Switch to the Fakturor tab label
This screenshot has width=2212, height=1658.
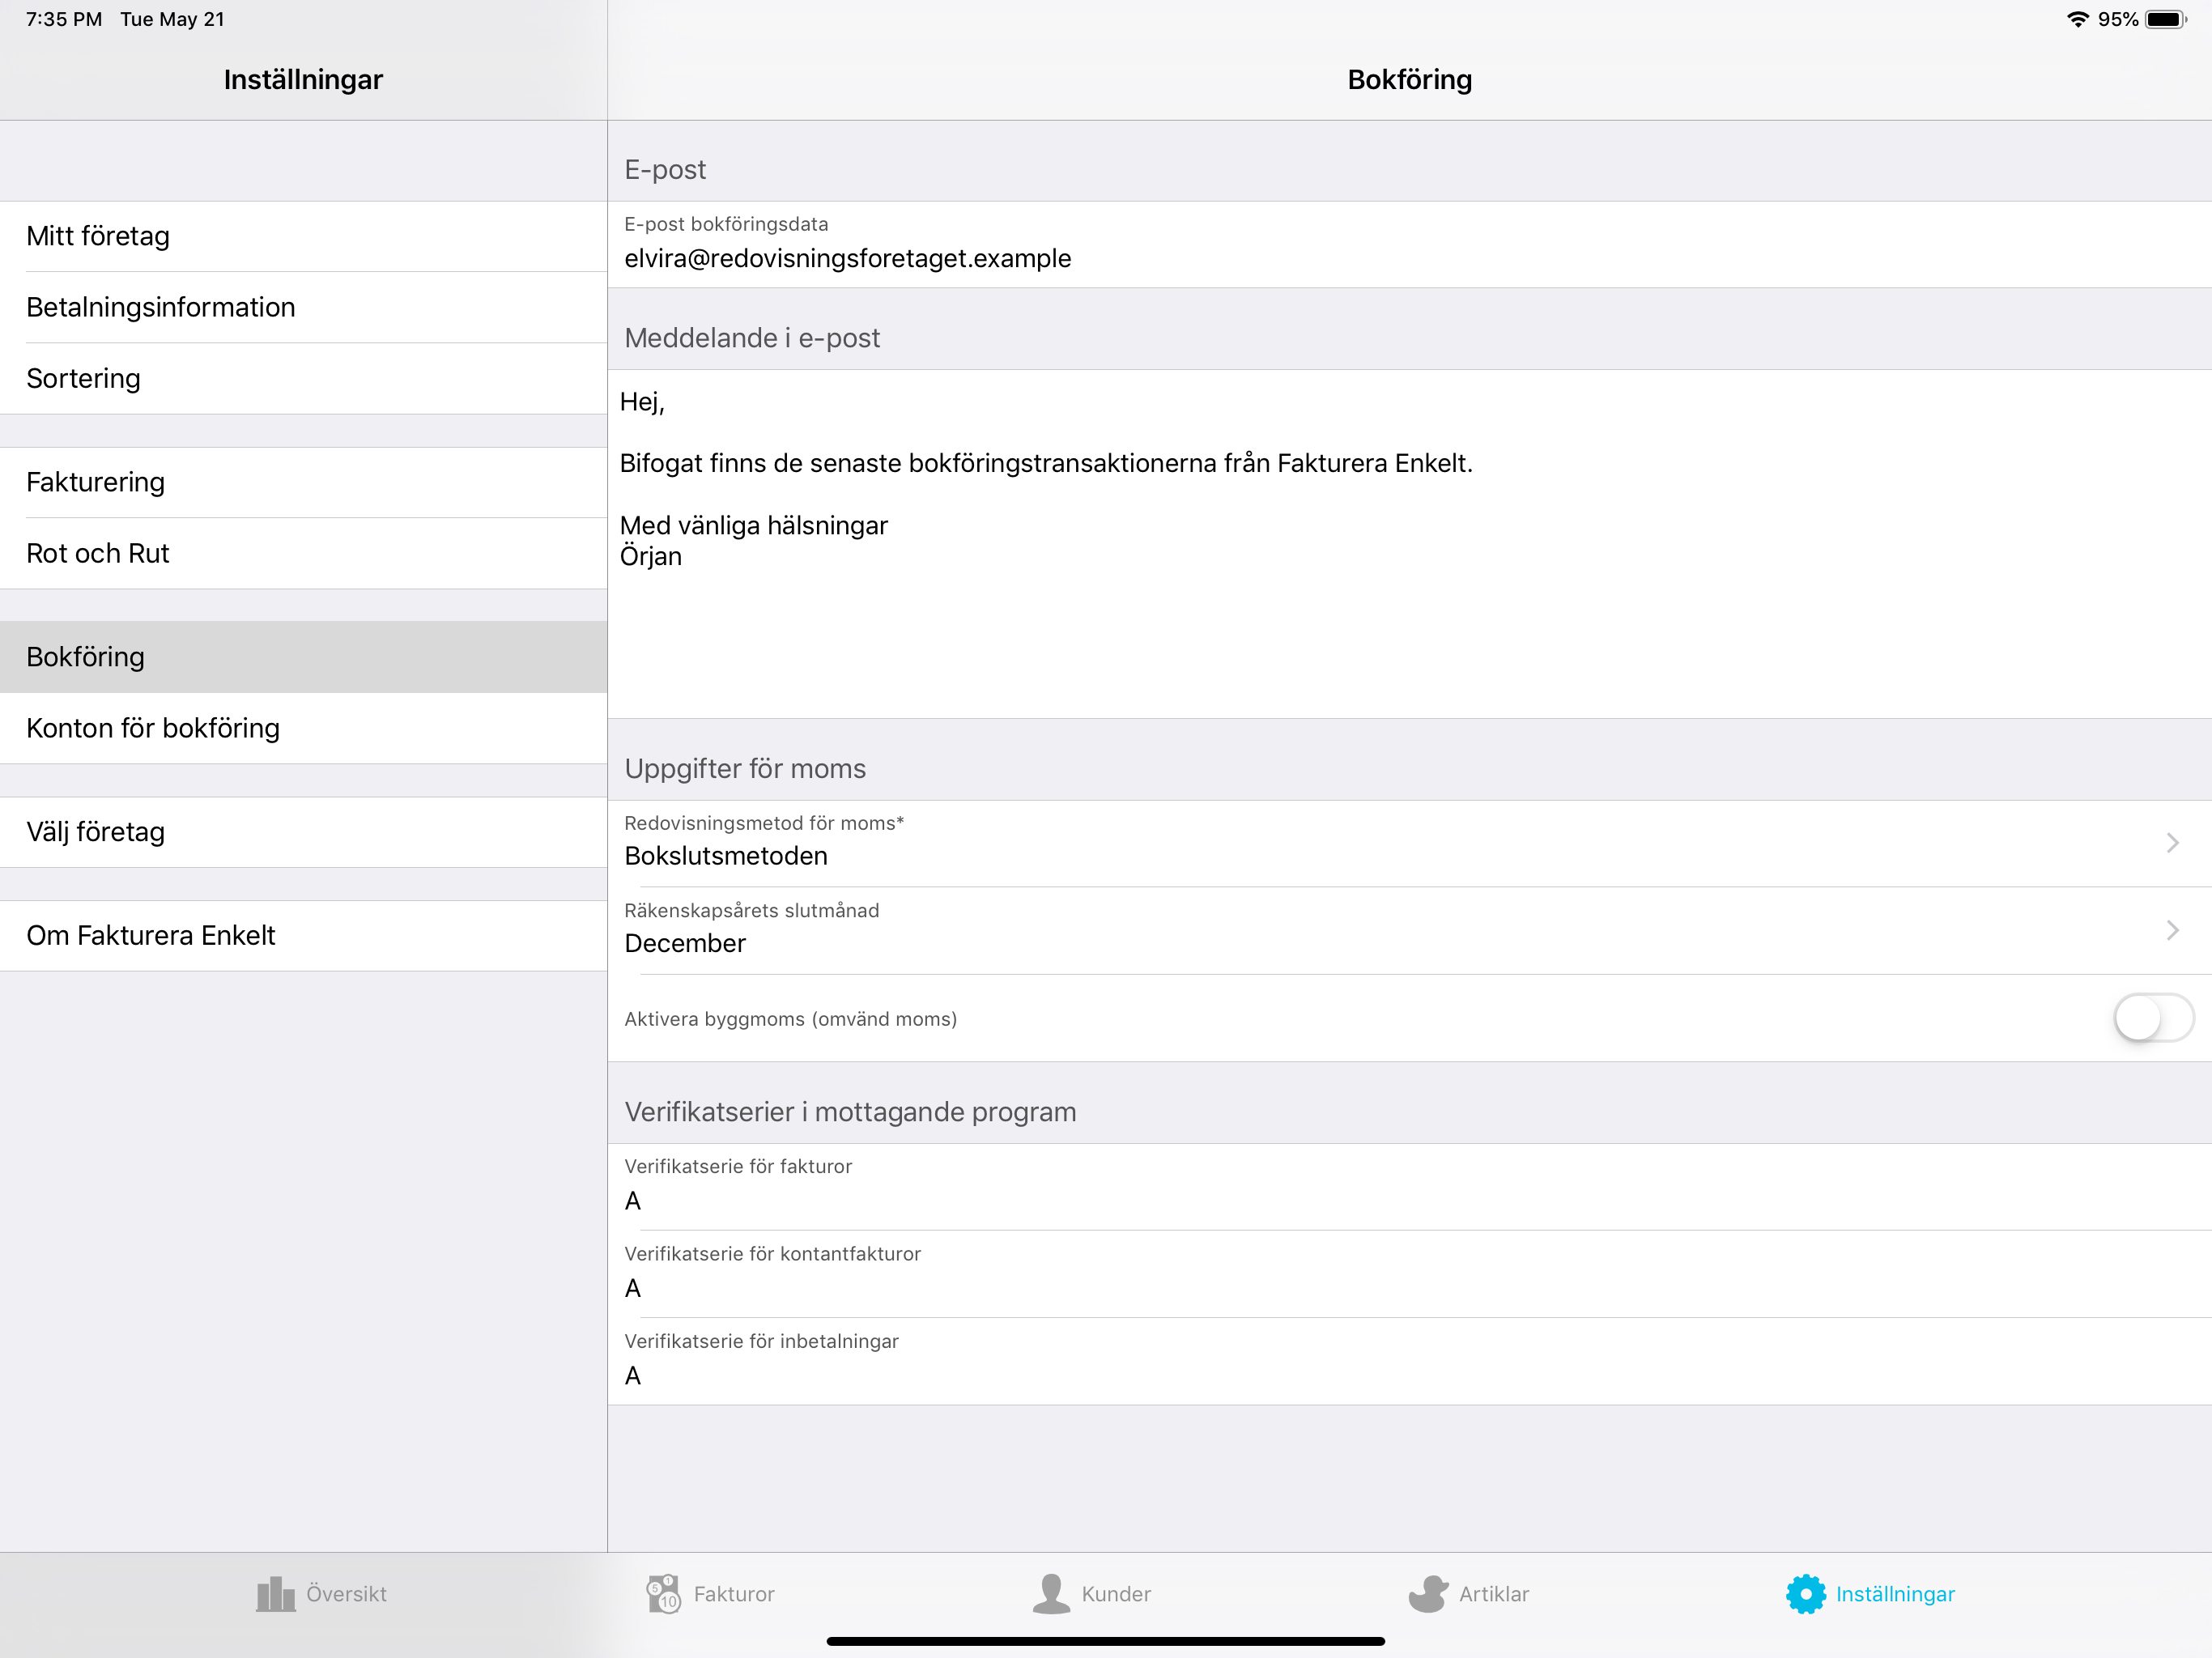(x=734, y=1594)
